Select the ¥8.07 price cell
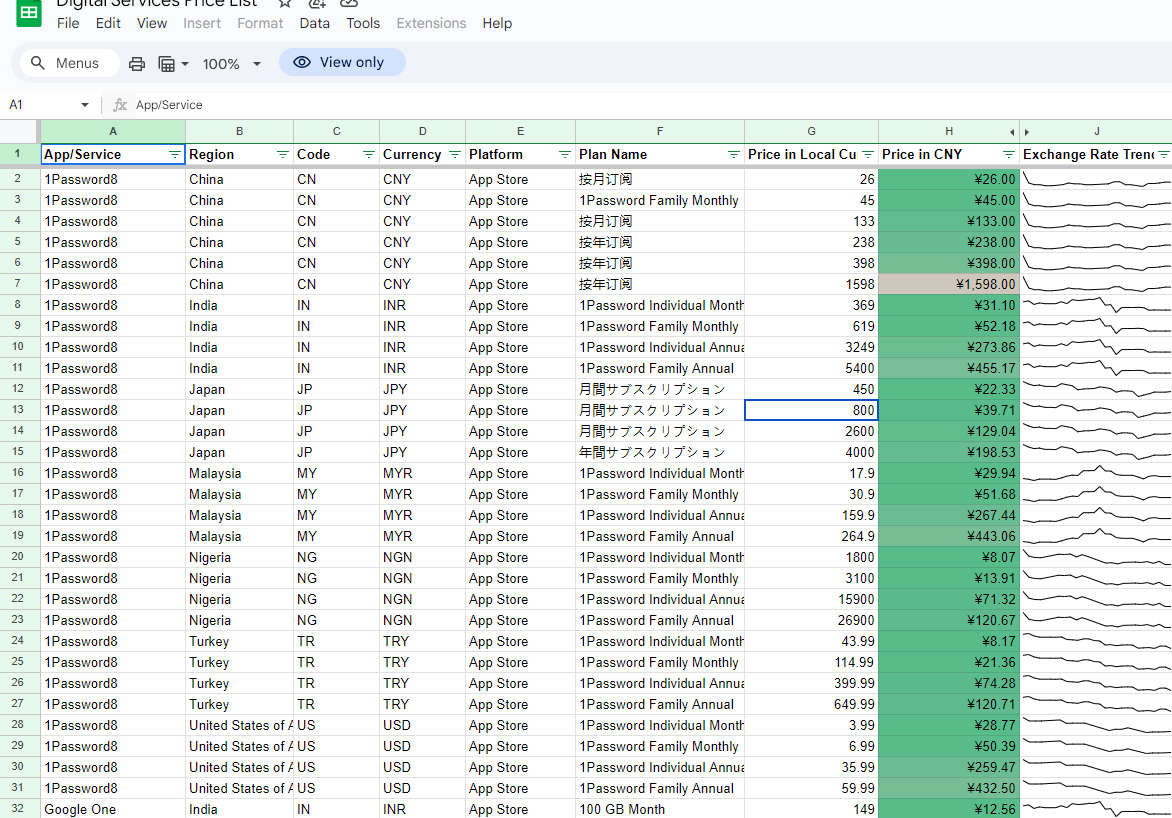Image resolution: width=1172 pixels, height=818 pixels. 949,557
